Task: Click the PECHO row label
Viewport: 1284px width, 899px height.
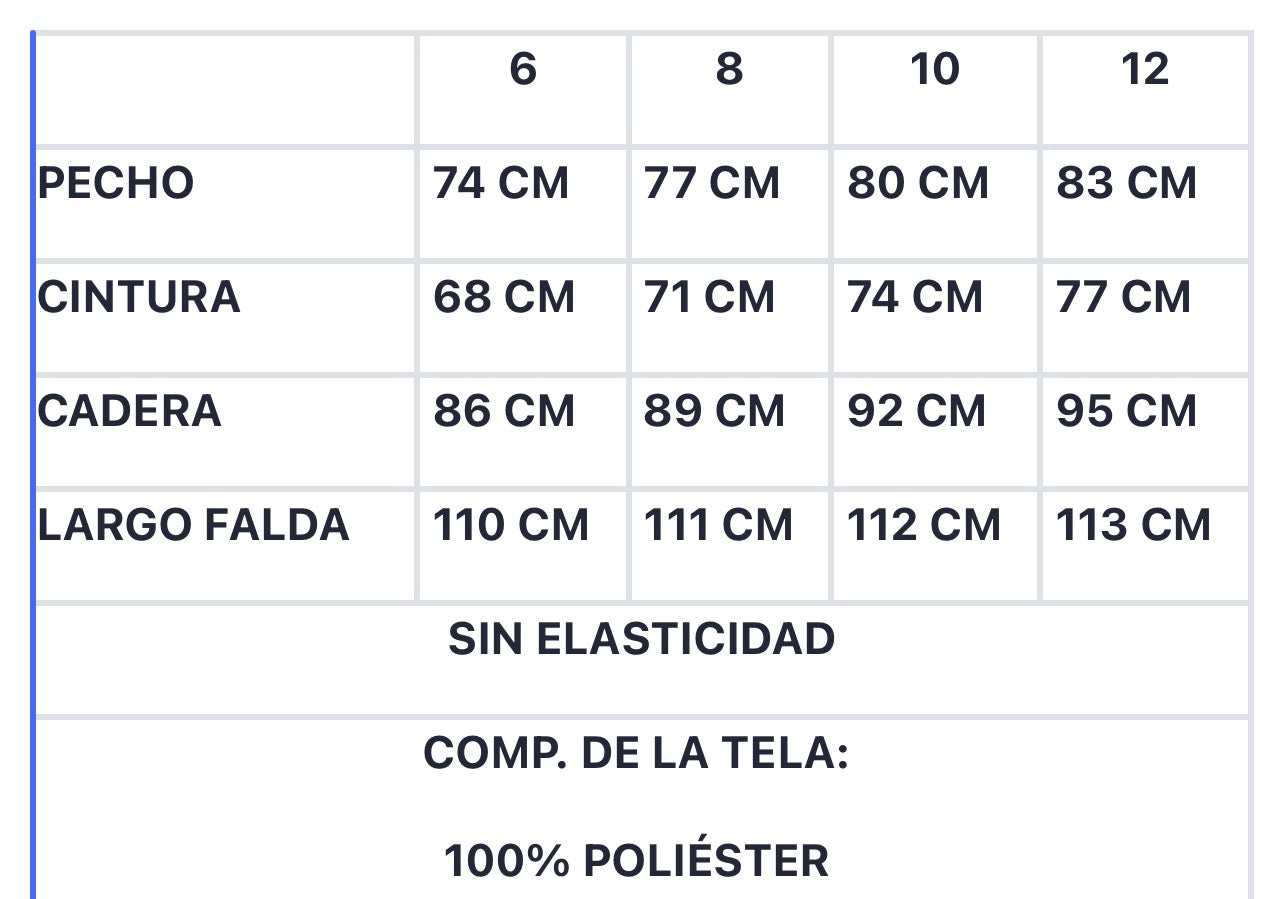Action: click(116, 184)
